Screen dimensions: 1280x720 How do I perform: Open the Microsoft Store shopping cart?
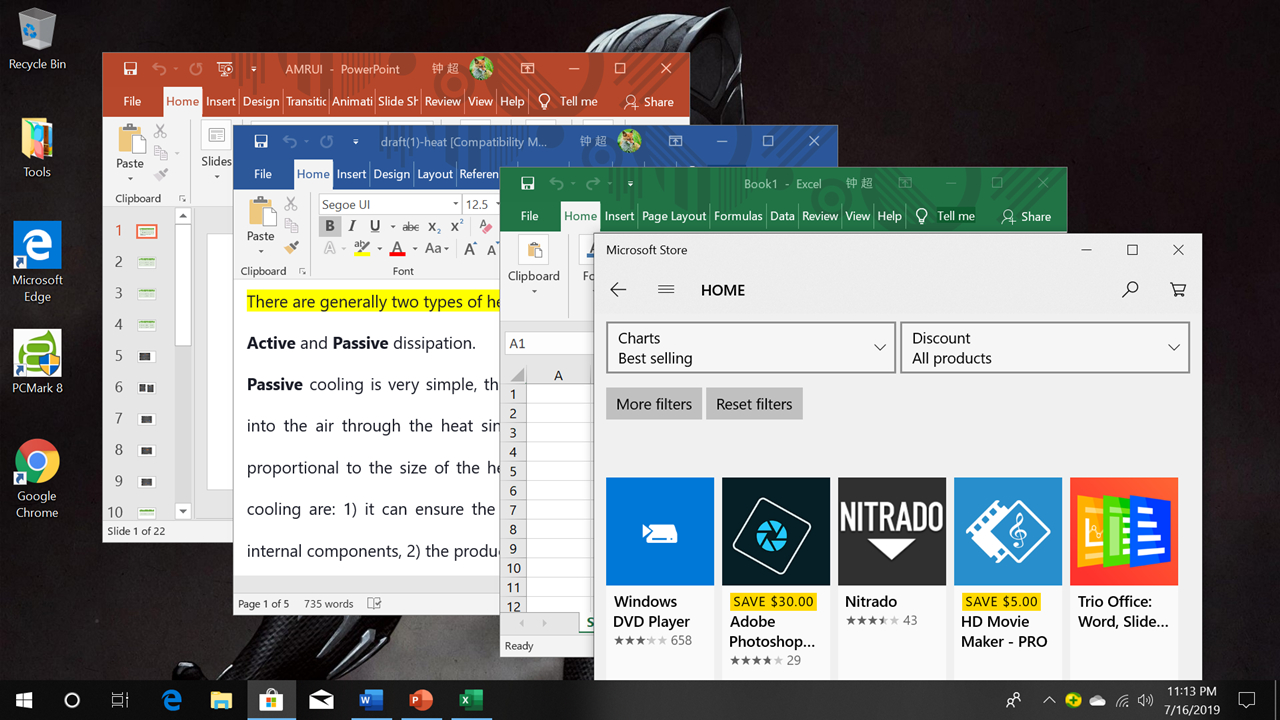pos(1178,290)
